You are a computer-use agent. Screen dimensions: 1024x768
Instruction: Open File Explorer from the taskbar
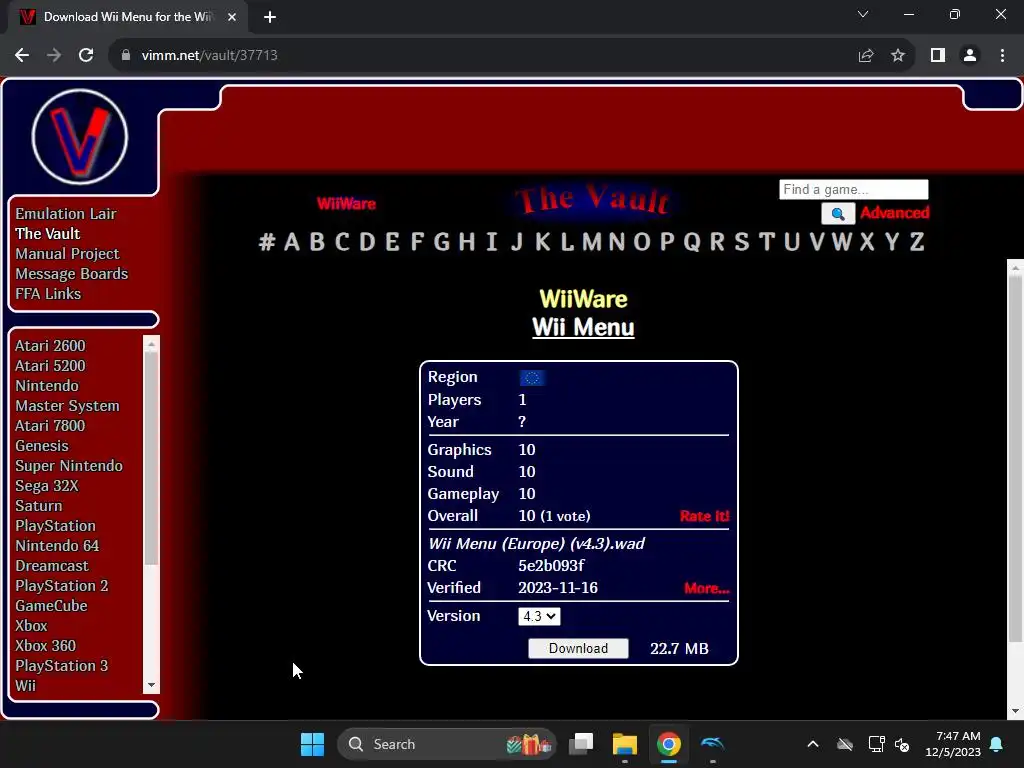pyautogui.click(x=625, y=744)
